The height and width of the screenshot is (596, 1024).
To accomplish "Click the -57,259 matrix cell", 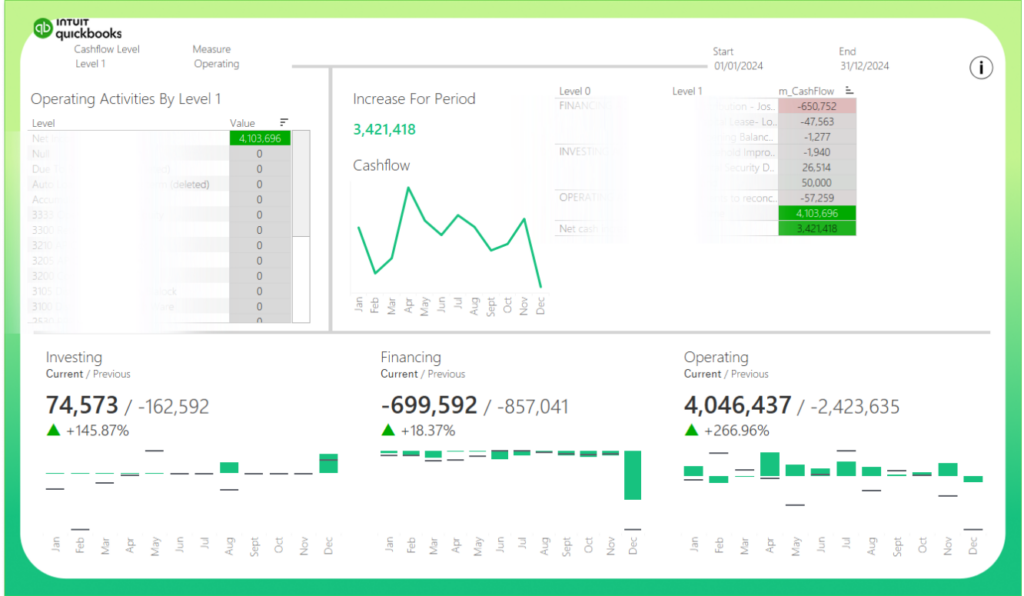I will pos(817,198).
